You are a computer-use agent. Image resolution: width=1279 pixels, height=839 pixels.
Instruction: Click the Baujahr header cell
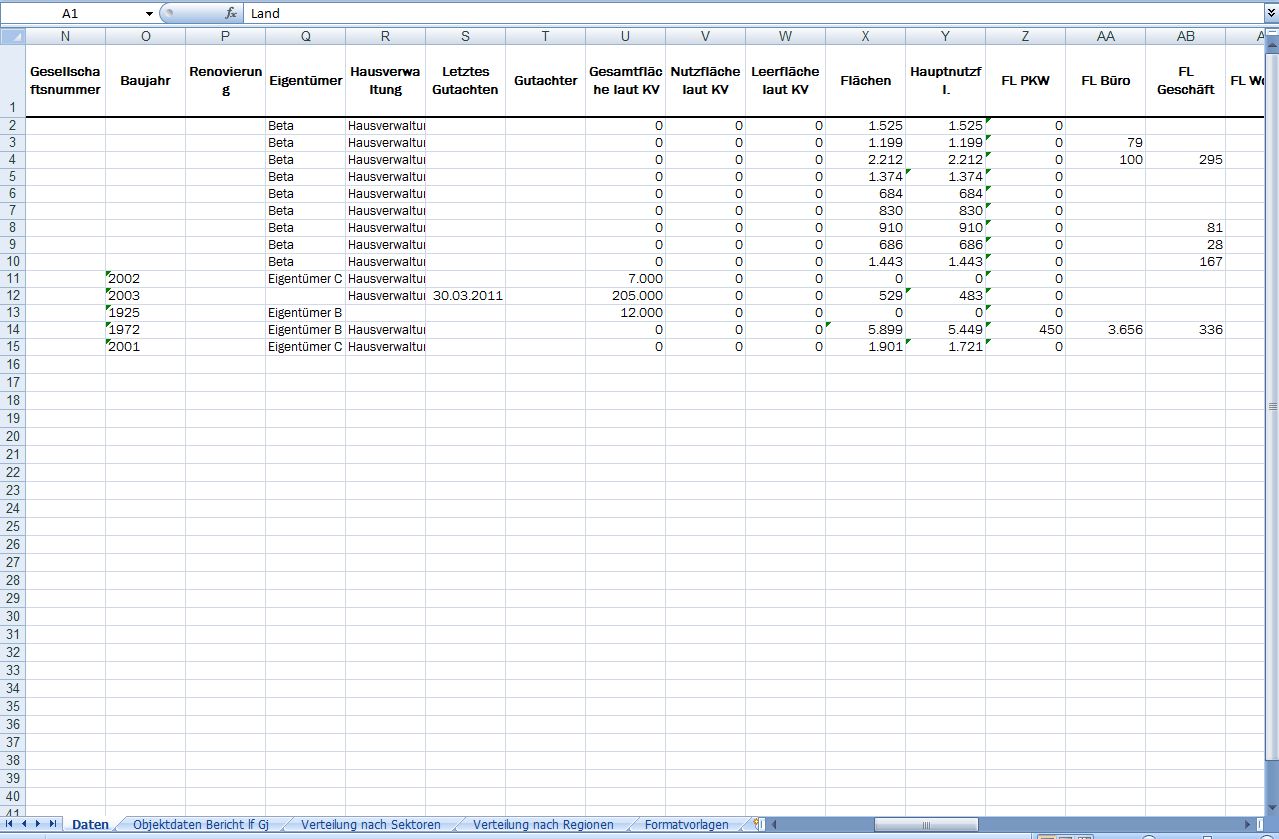(146, 81)
